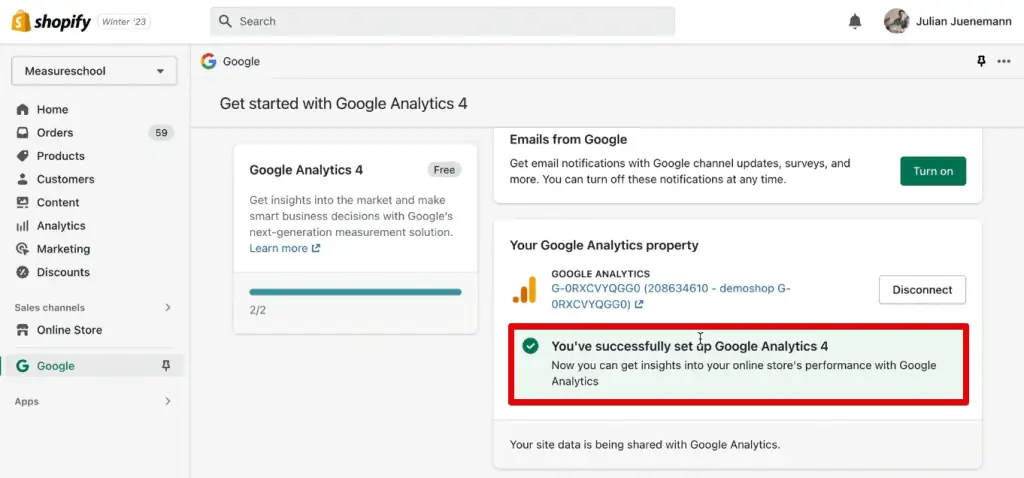Viewport: 1024px width, 478px height.
Task: Open Orders in the sidebar
Action: tap(55, 133)
